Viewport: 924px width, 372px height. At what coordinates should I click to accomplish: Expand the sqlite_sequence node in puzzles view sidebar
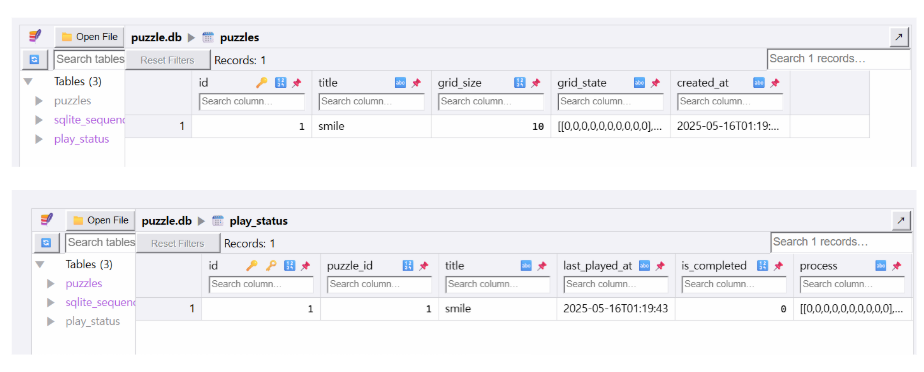pos(39,120)
